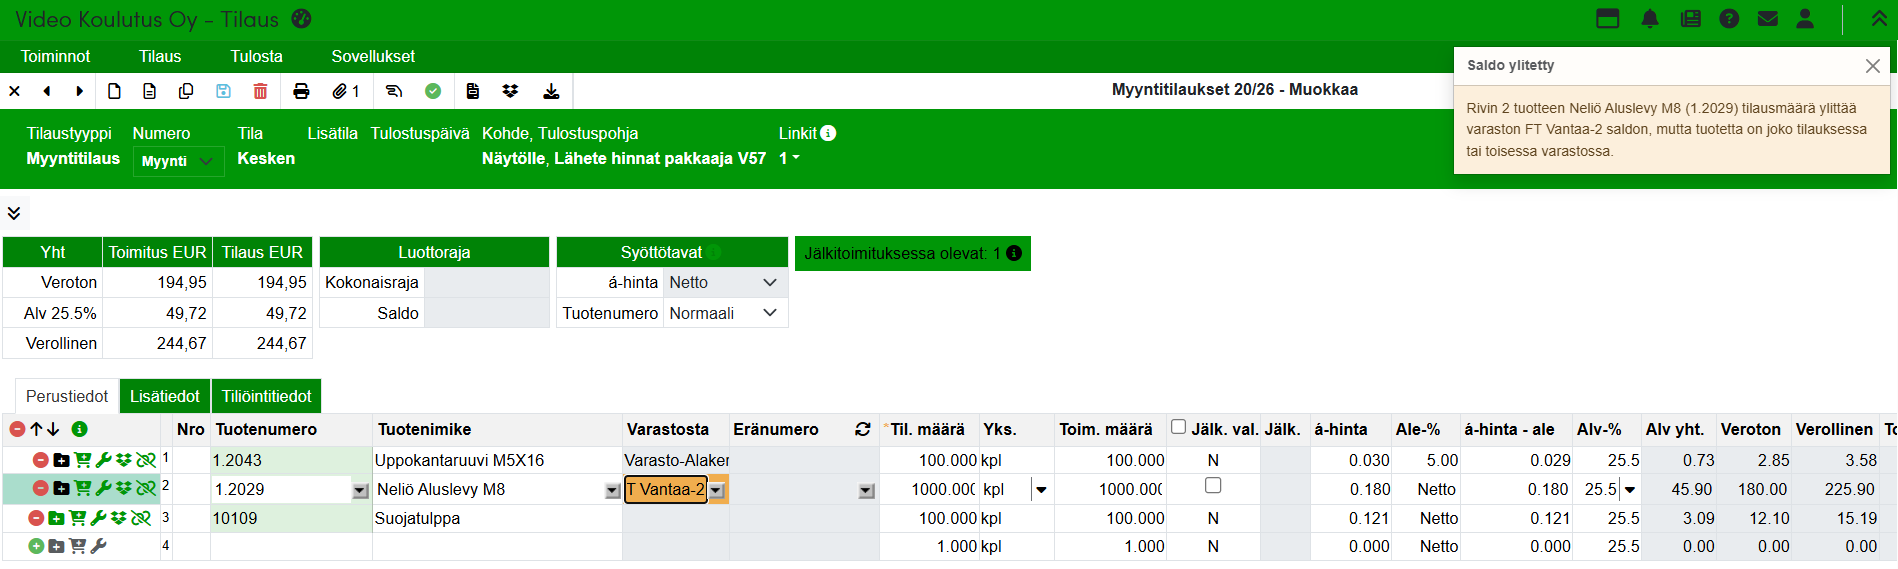
Task: Switch to the Lisätiedot tab
Action: (x=165, y=396)
